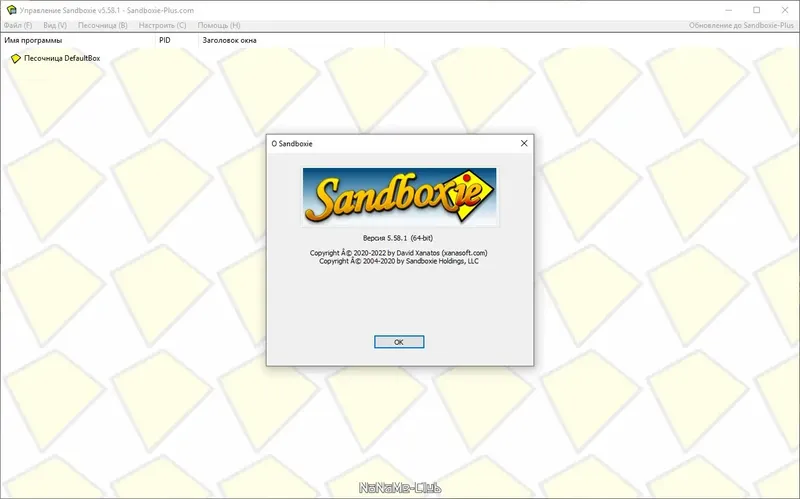The width and height of the screenshot is (800, 499).
Task: Close the About Sandboxie dialog
Action: [524, 143]
